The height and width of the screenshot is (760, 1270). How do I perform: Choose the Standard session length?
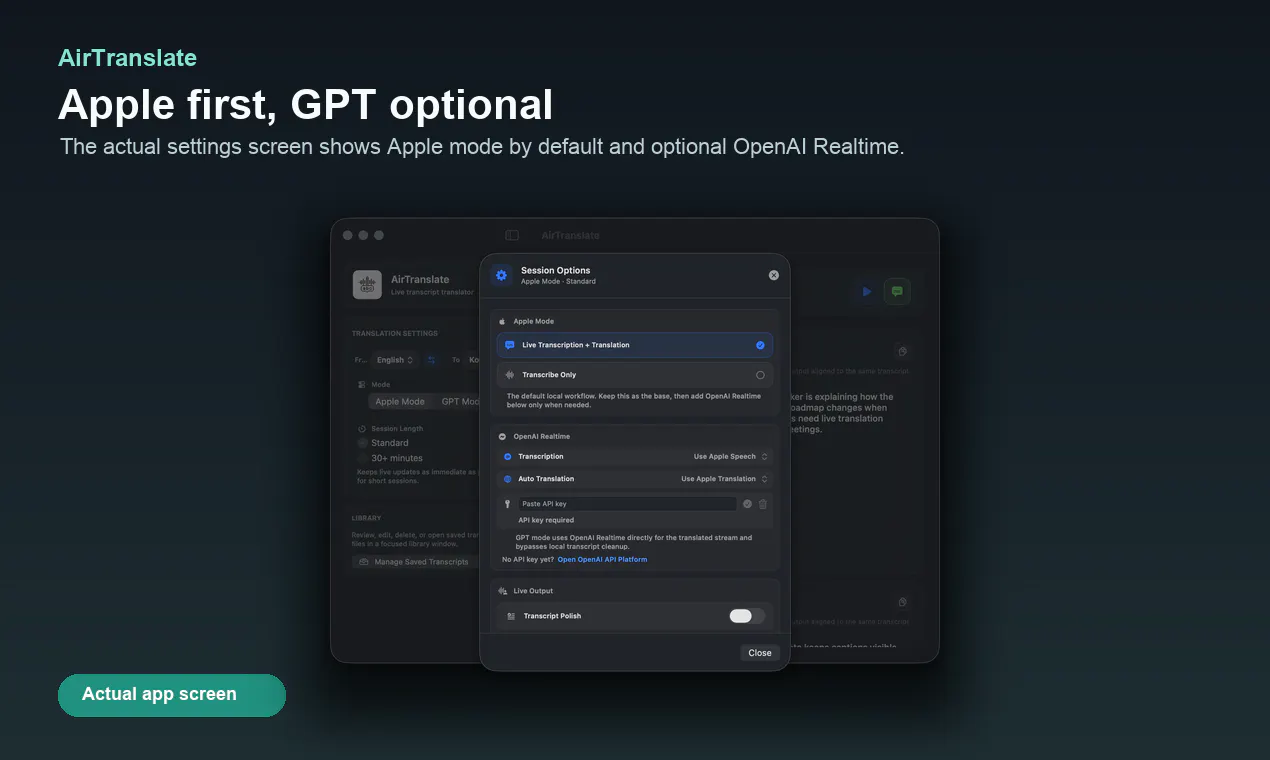[385, 443]
